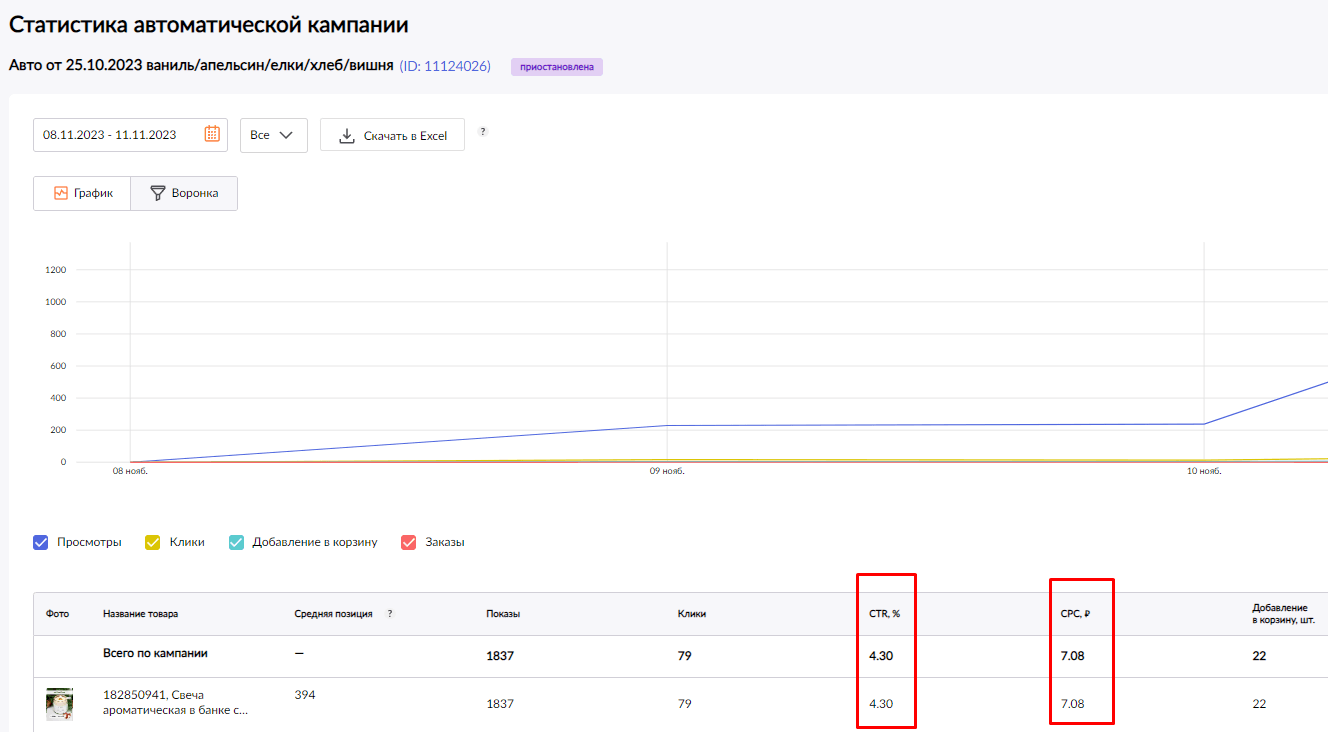Viewport: 1328px width, 732px height.
Task: Switch to the Воронка tab
Action: pyautogui.click(x=184, y=193)
